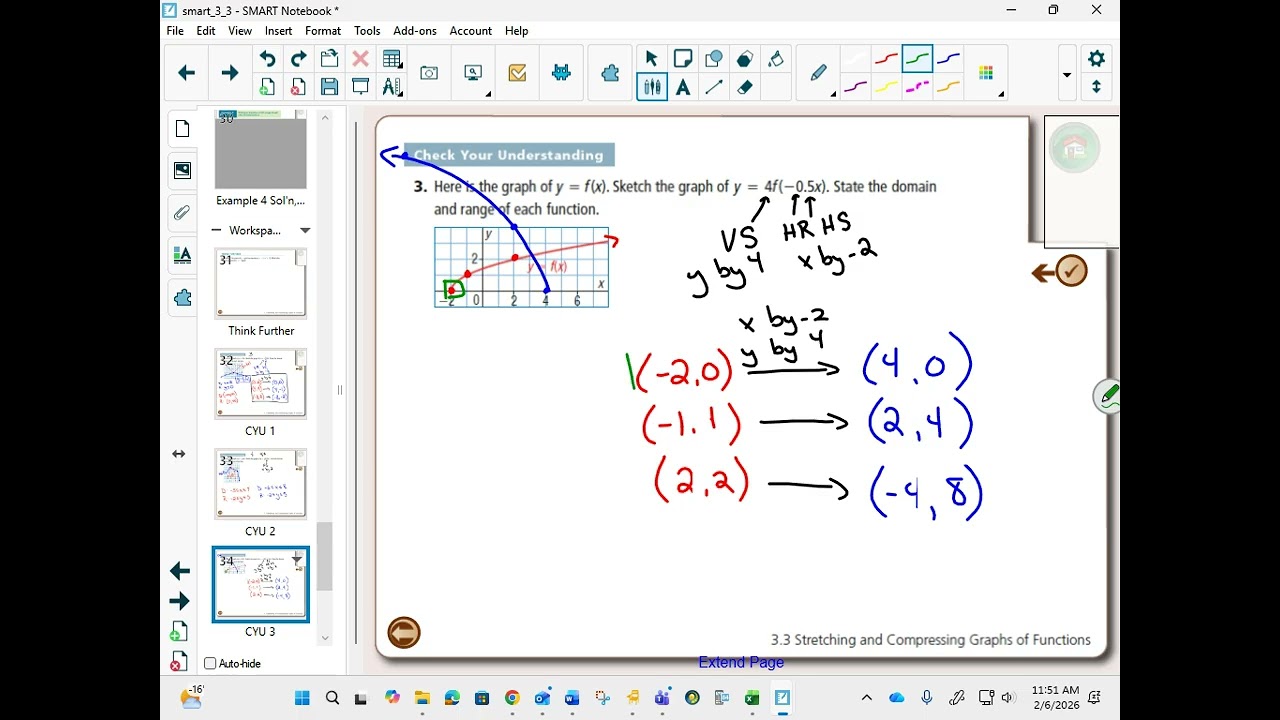The width and height of the screenshot is (1280, 720).
Task: Insert a table from toolbar
Action: click(392, 59)
